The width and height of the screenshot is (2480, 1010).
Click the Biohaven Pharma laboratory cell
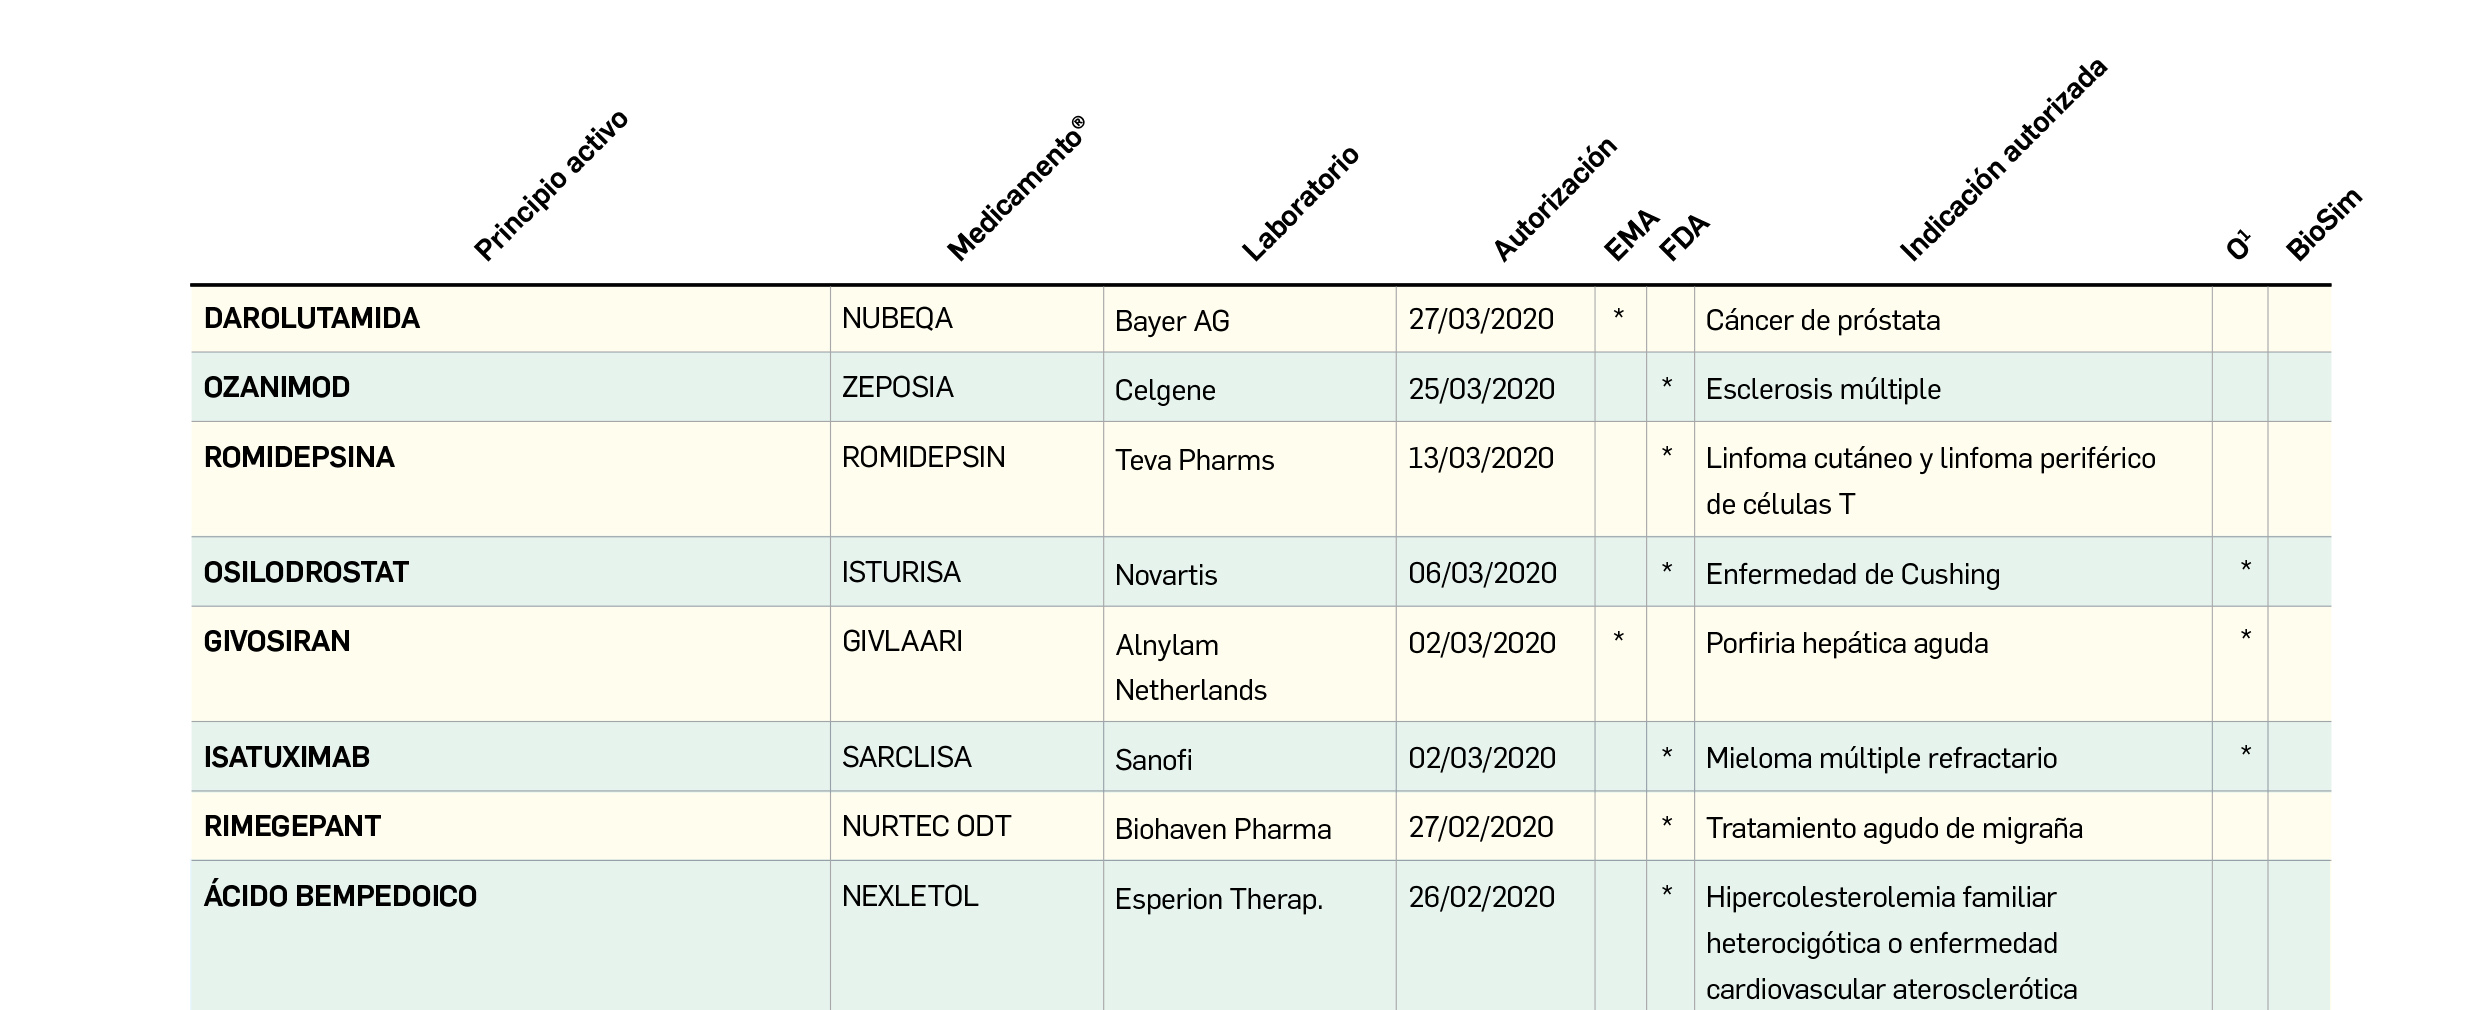[1223, 830]
